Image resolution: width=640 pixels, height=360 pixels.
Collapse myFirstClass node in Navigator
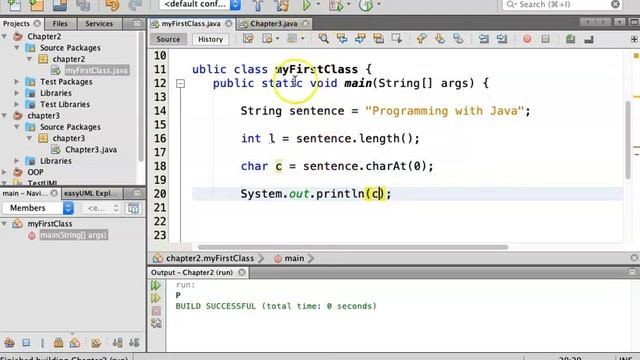(4, 223)
